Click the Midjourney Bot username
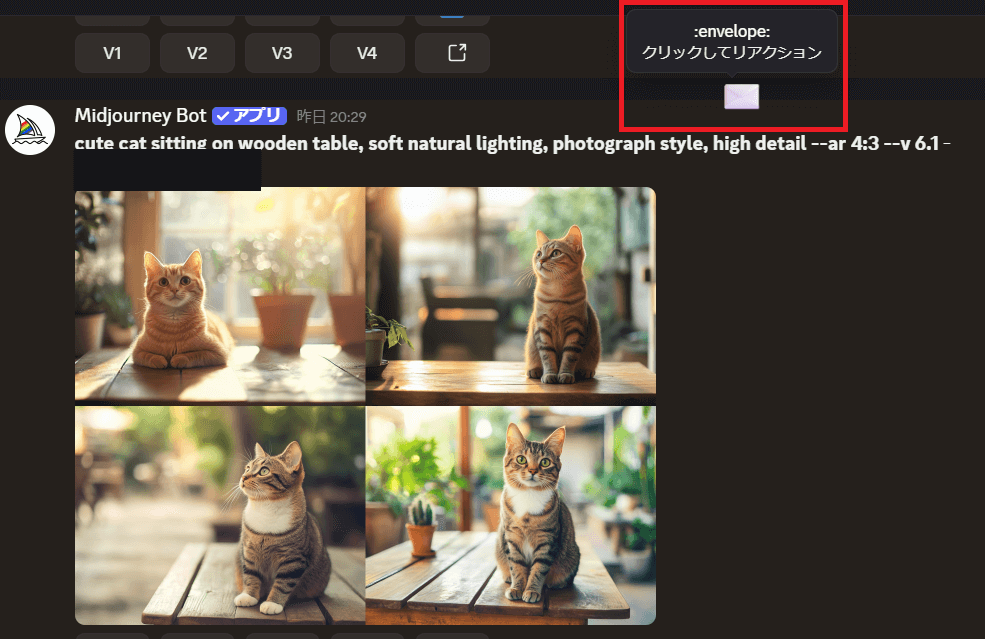The image size is (985, 639). click(x=140, y=116)
